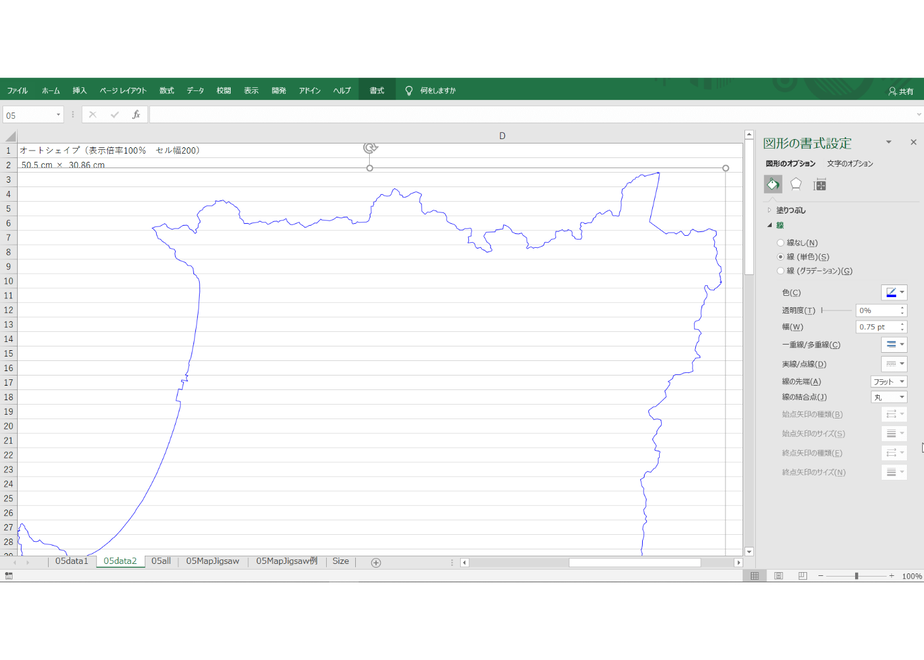Select Shape Options in pane
This screenshot has height=660, width=924.
click(790, 164)
